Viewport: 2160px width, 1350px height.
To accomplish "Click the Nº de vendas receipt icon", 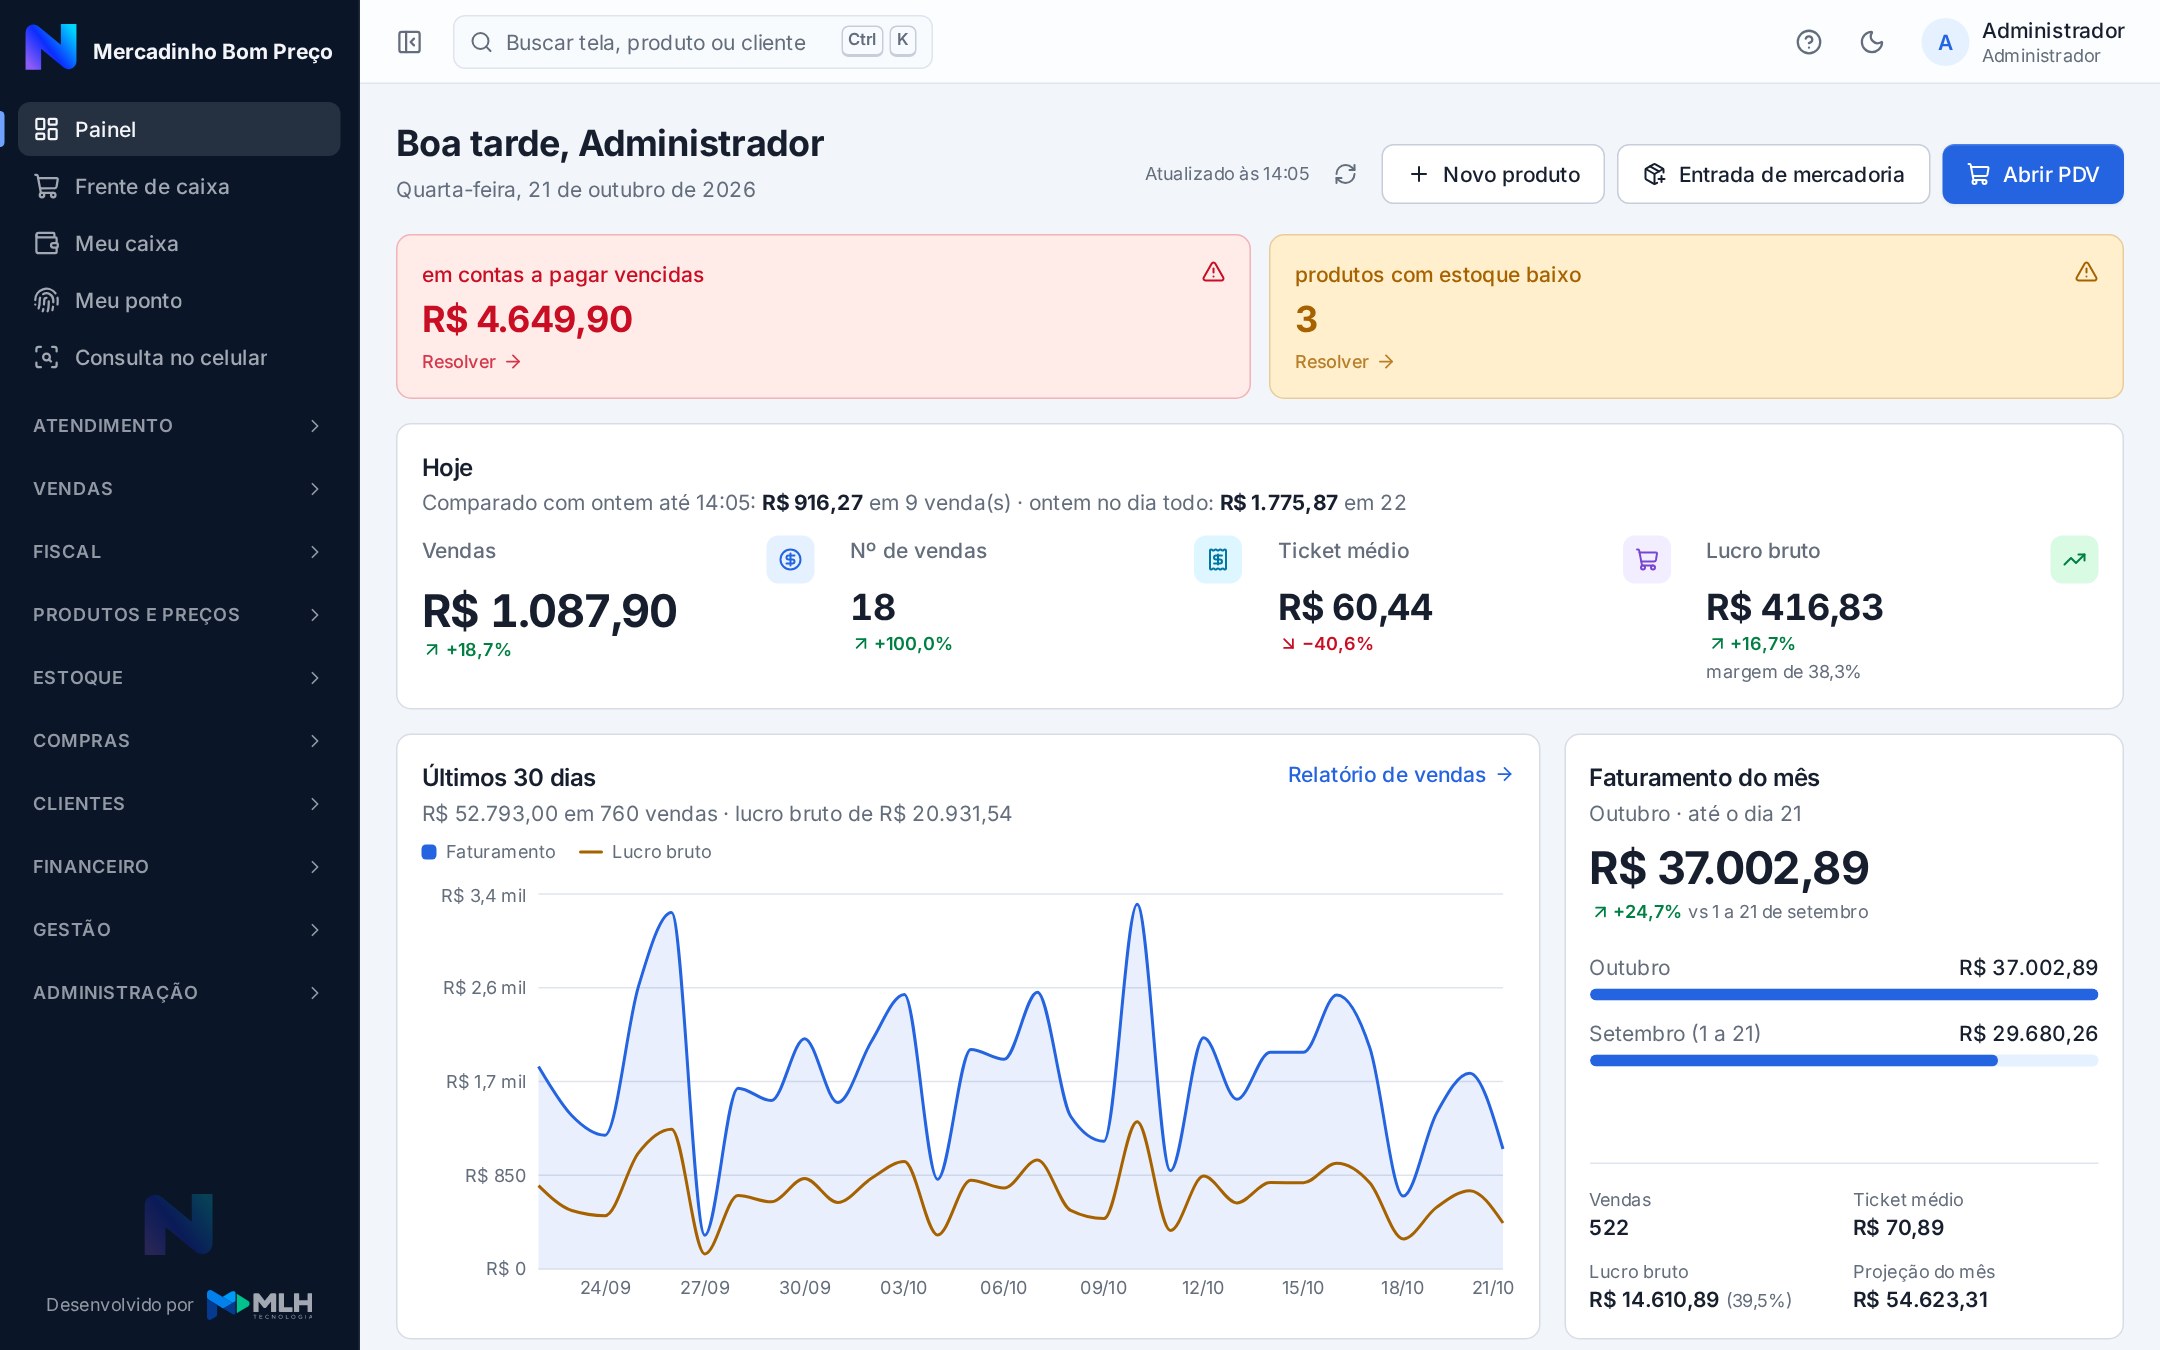I will pos(1217,559).
